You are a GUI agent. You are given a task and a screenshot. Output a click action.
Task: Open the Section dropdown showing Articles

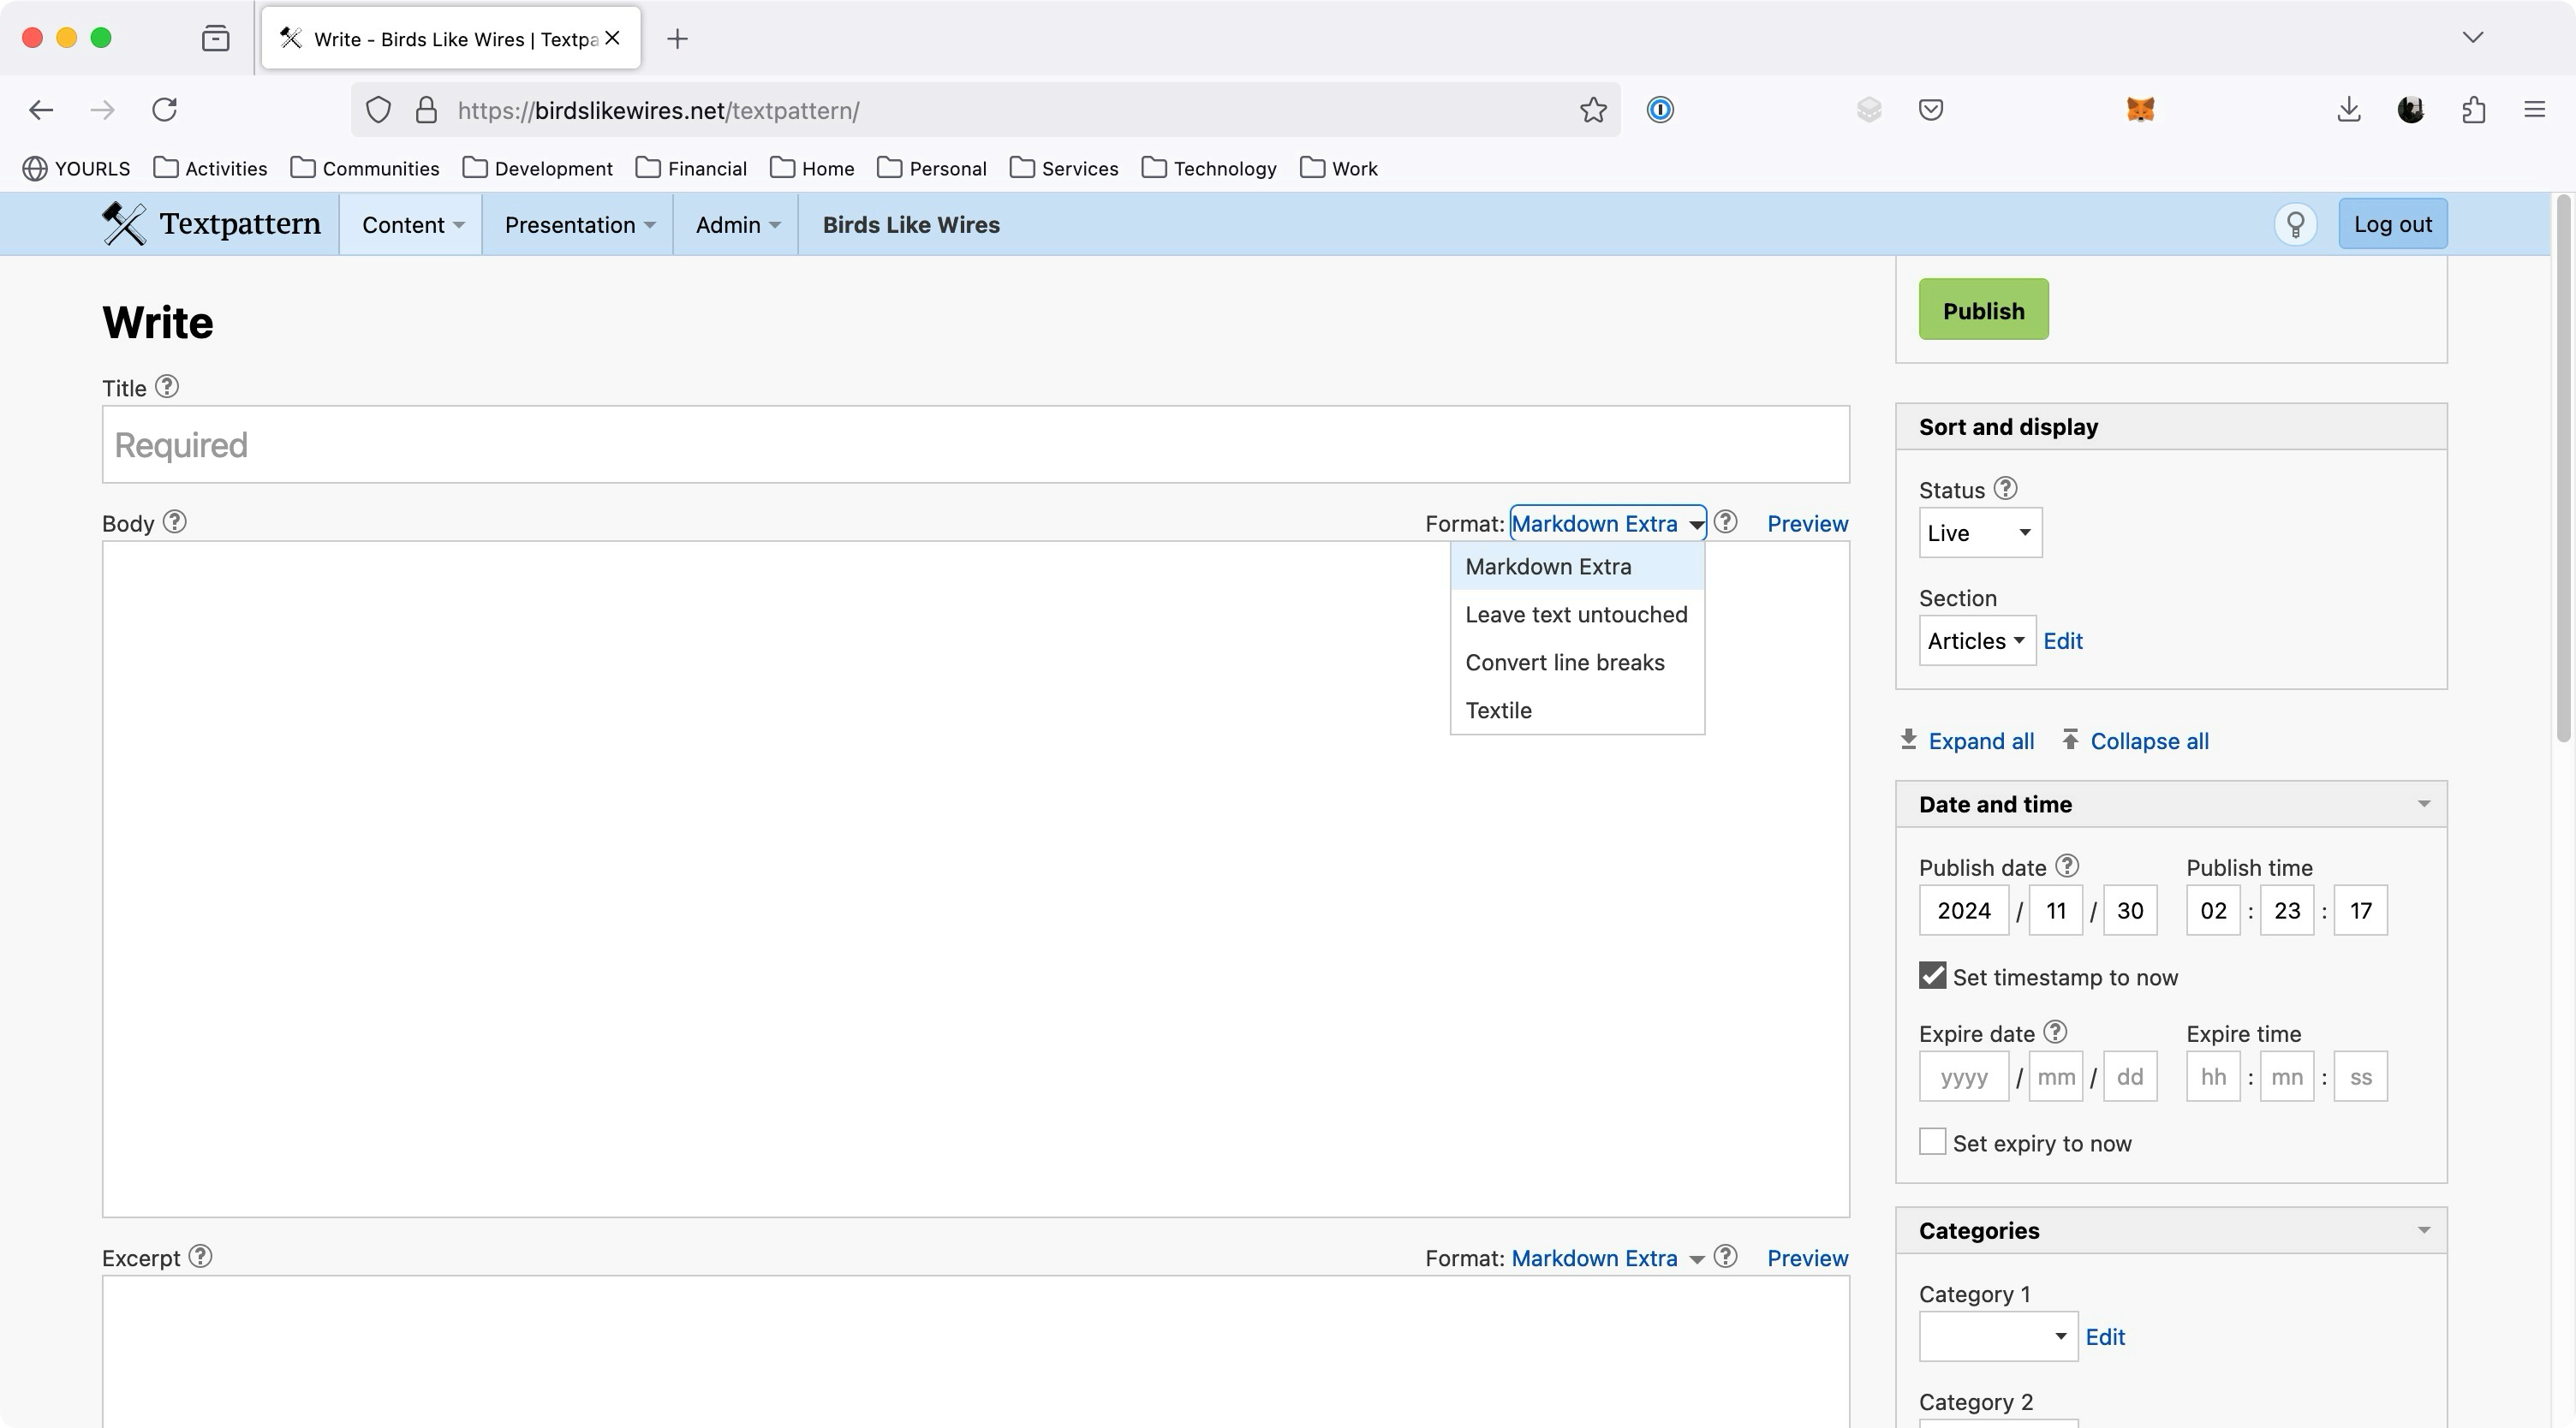[x=1977, y=641]
